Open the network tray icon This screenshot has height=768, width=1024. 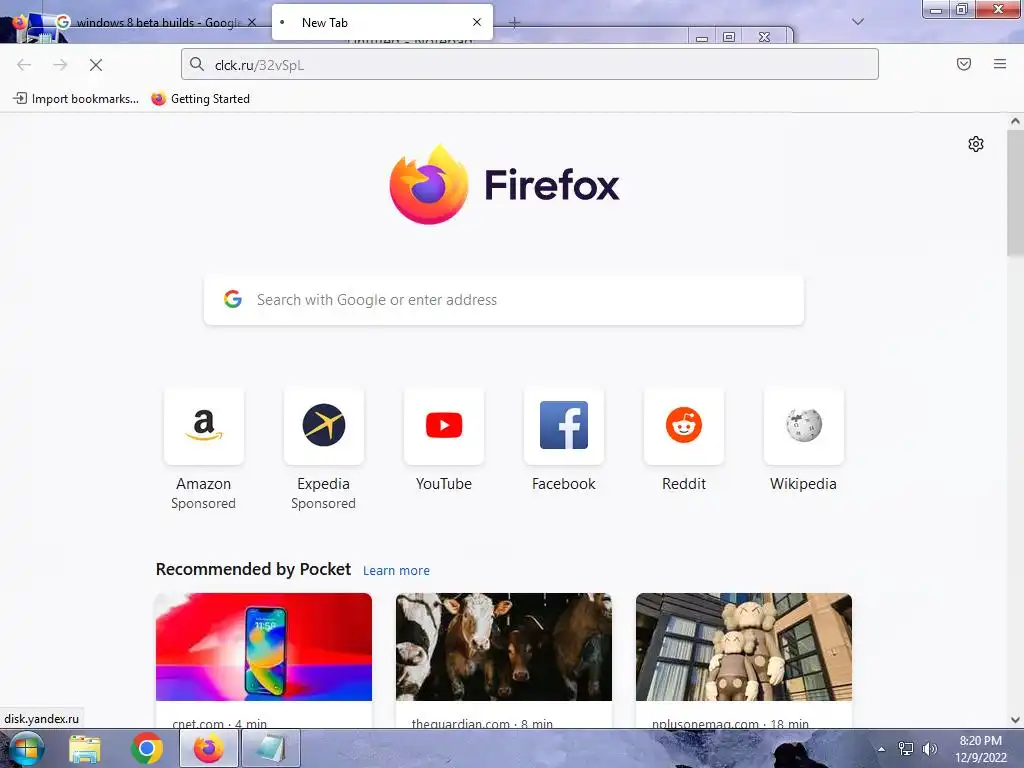tap(906, 748)
